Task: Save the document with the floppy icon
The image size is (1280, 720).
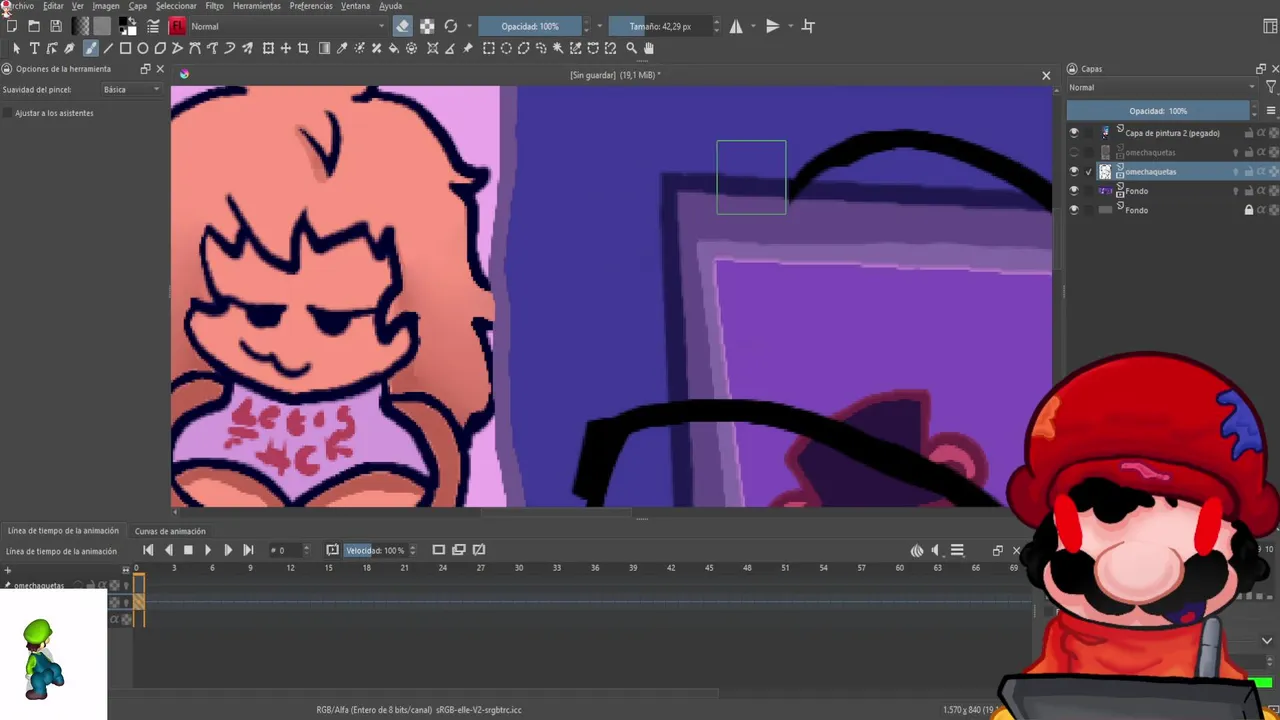Action: click(56, 26)
